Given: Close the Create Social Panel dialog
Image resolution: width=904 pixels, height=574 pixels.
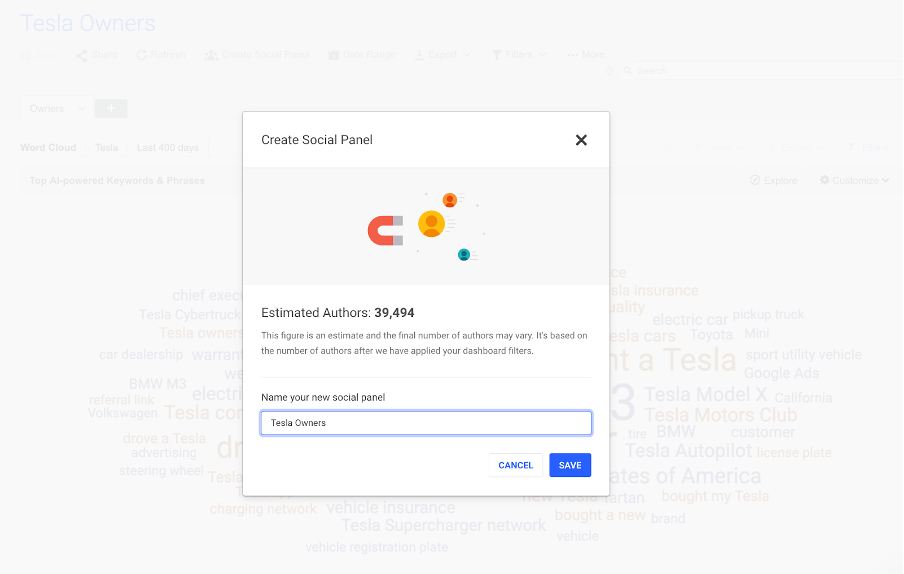Looking at the screenshot, I should pos(581,140).
